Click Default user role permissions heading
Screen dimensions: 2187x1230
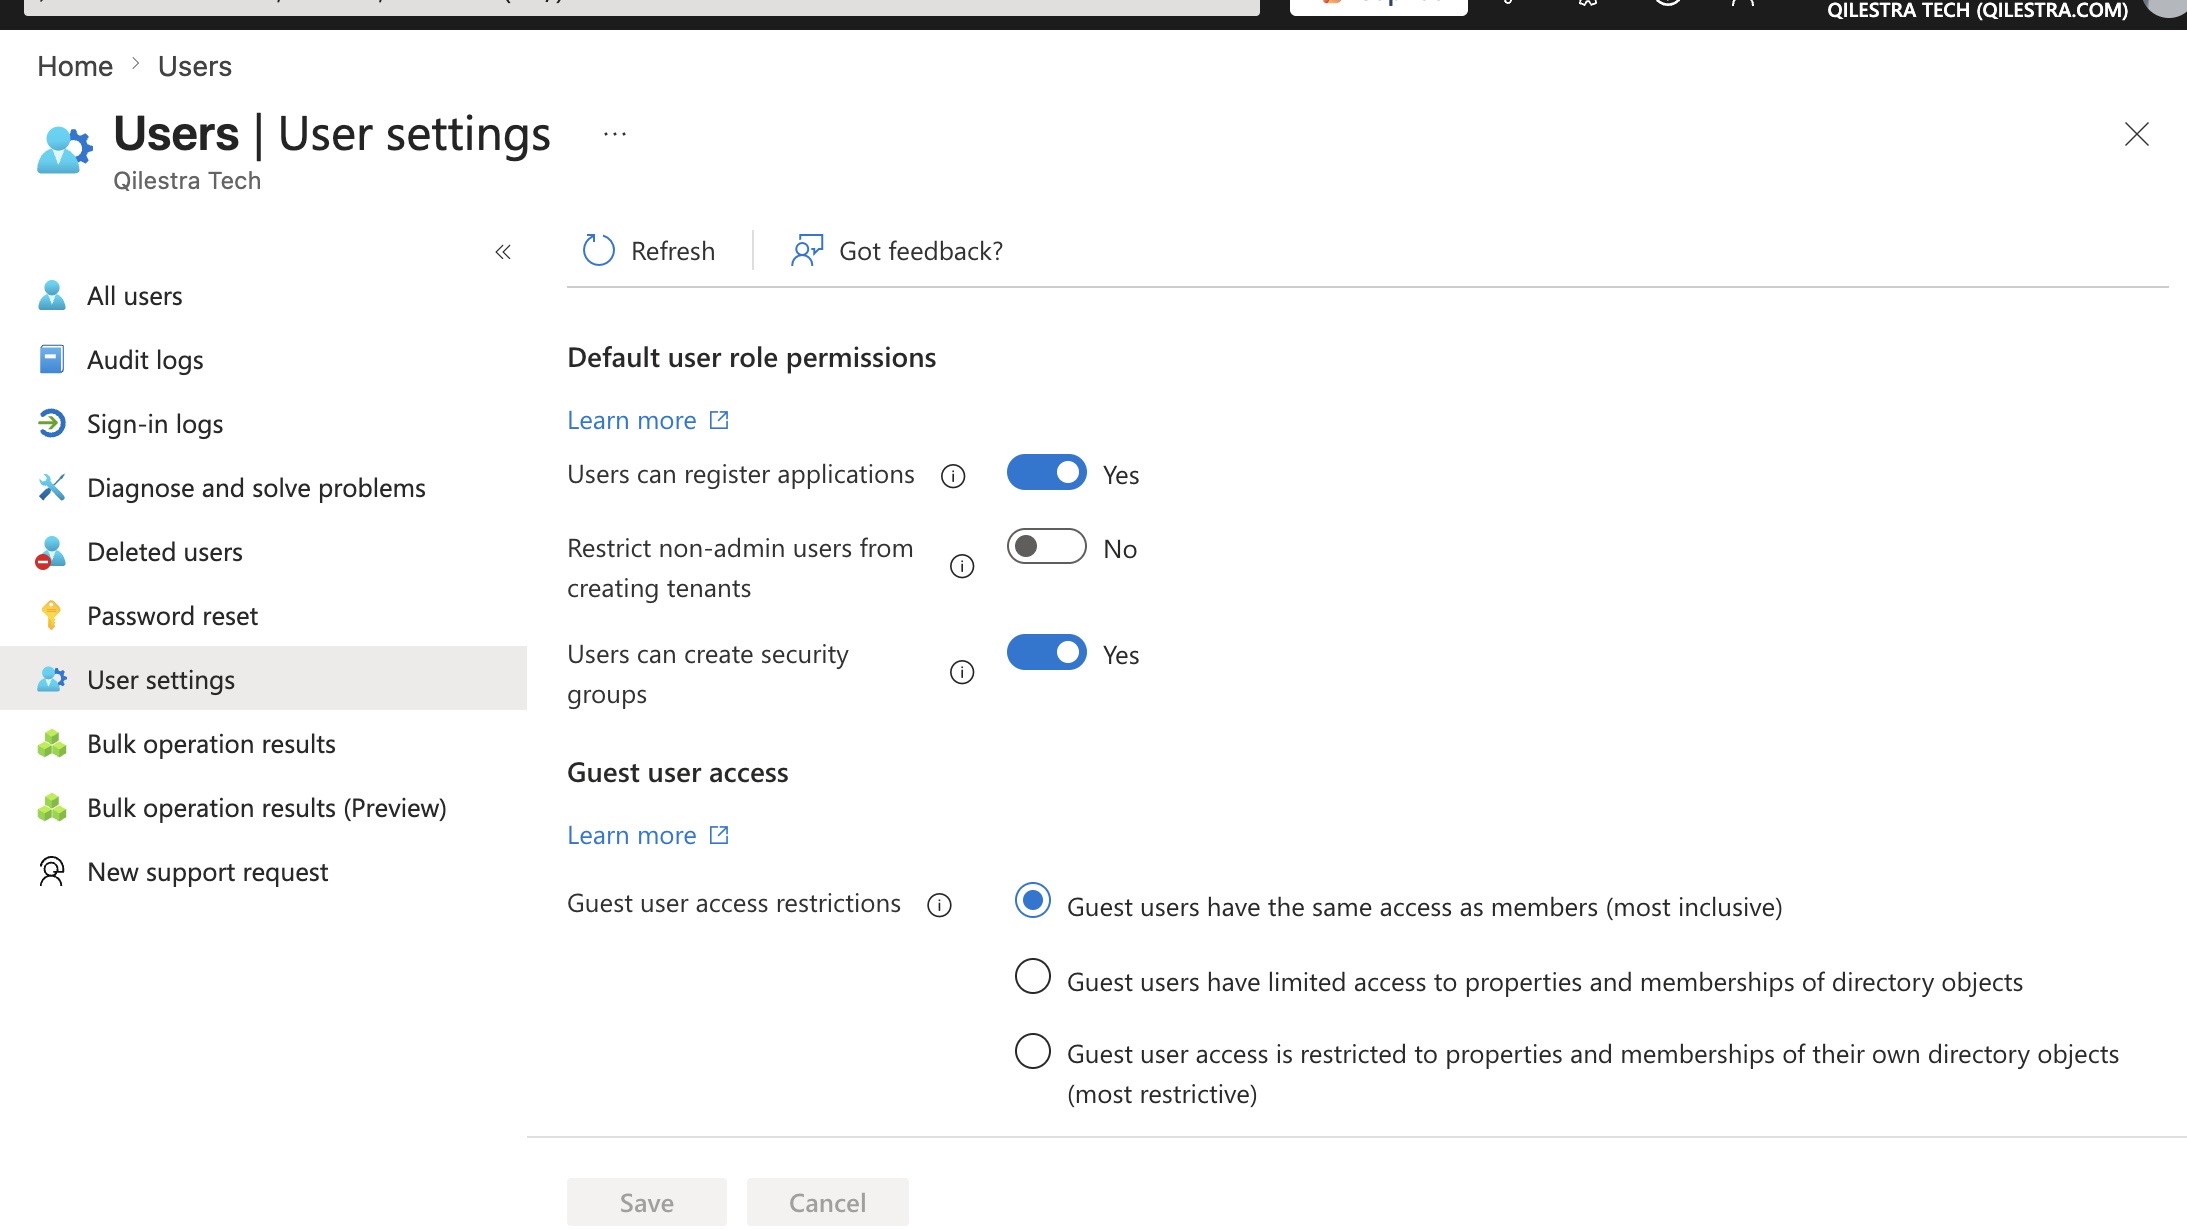751,358
